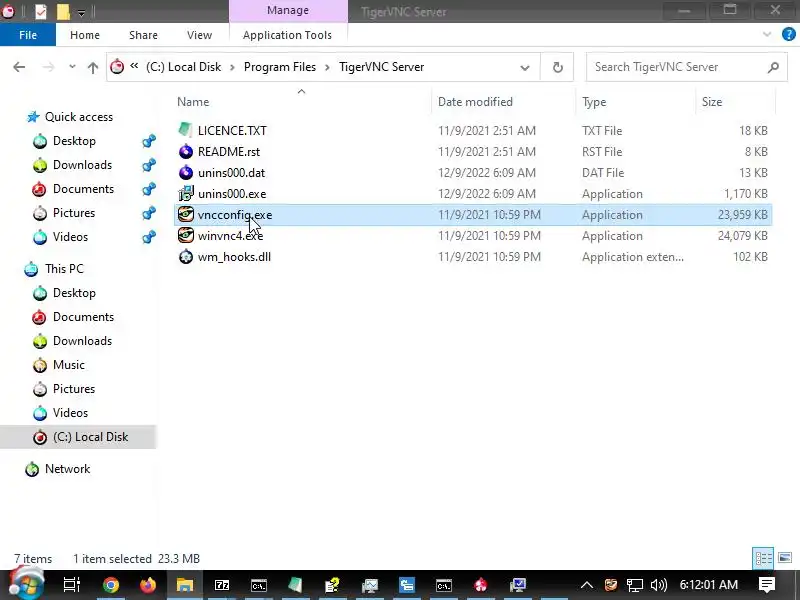
Task: Expand the ribbon with chevron arrow
Action: coord(766,34)
